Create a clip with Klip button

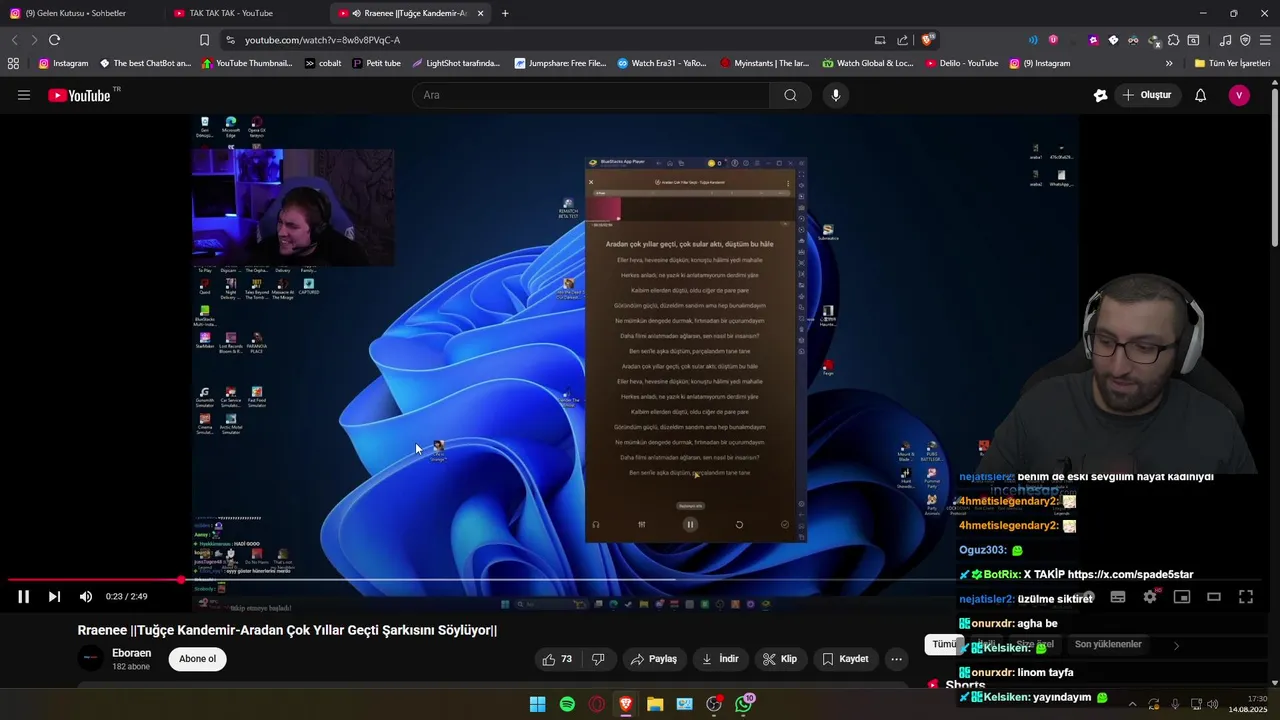pyautogui.click(x=780, y=659)
